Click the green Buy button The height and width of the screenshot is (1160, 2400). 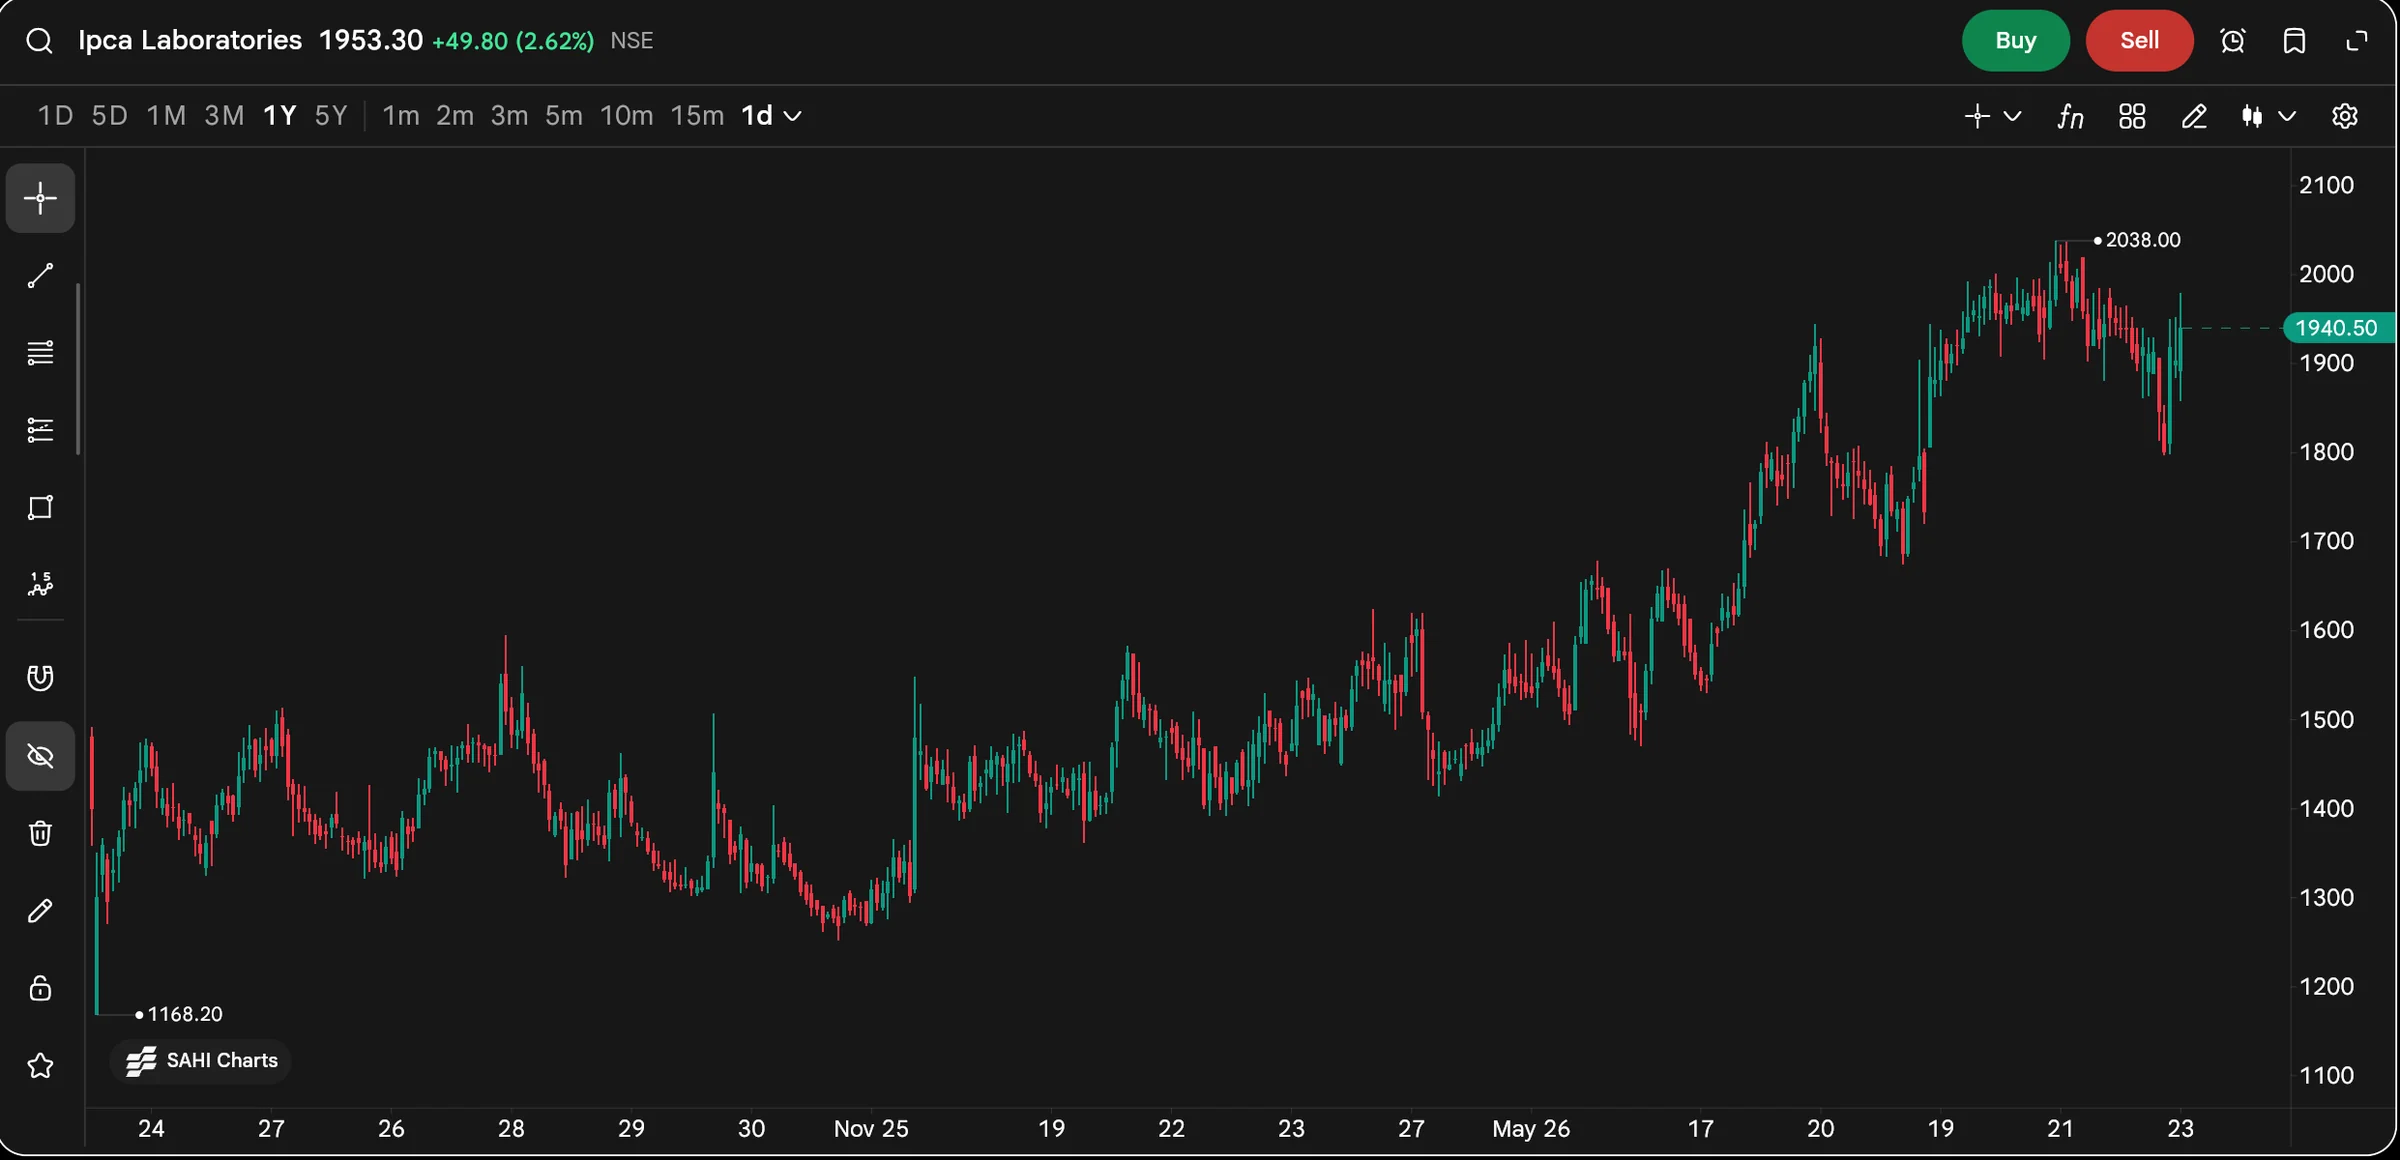(2015, 41)
